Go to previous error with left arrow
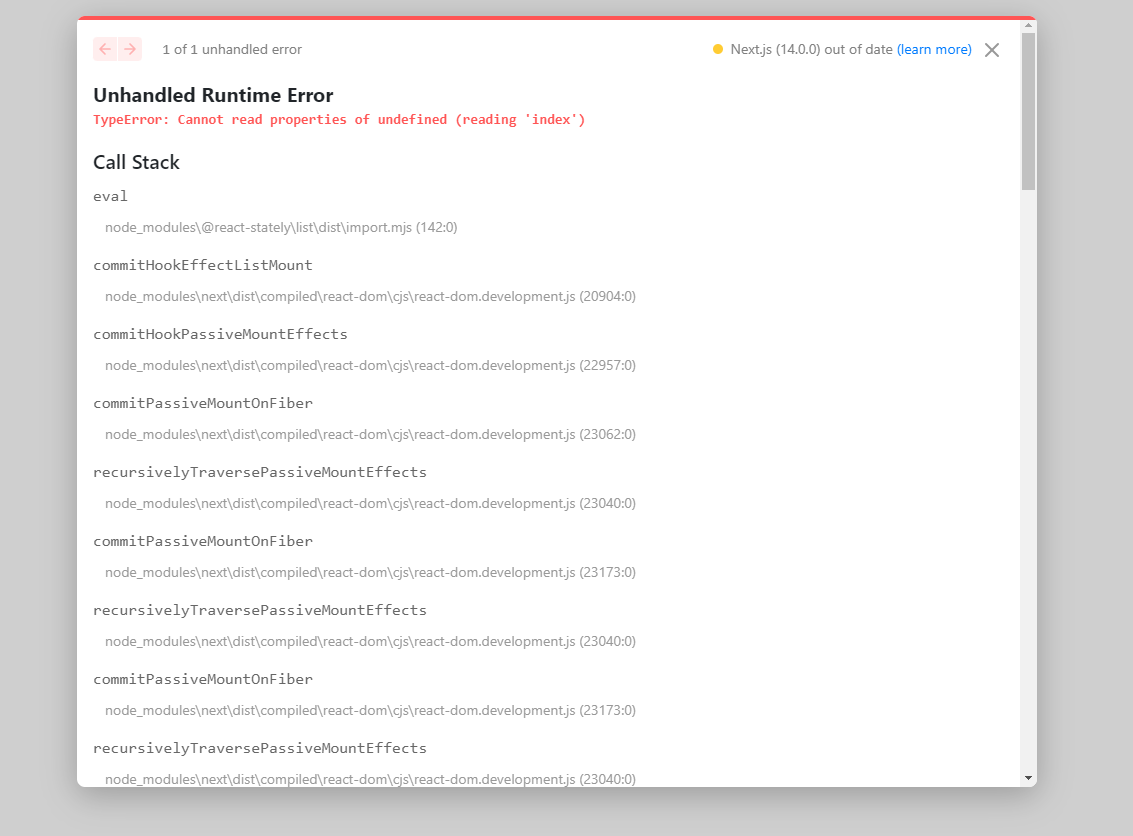The image size is (1133, 836). (105, 49)
